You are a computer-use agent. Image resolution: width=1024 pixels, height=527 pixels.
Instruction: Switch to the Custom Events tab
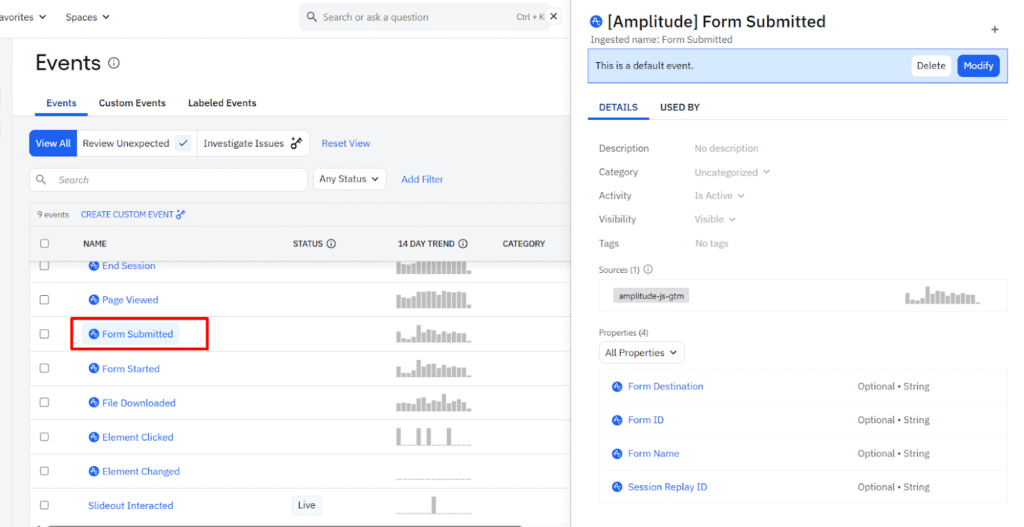click(132, 103)
